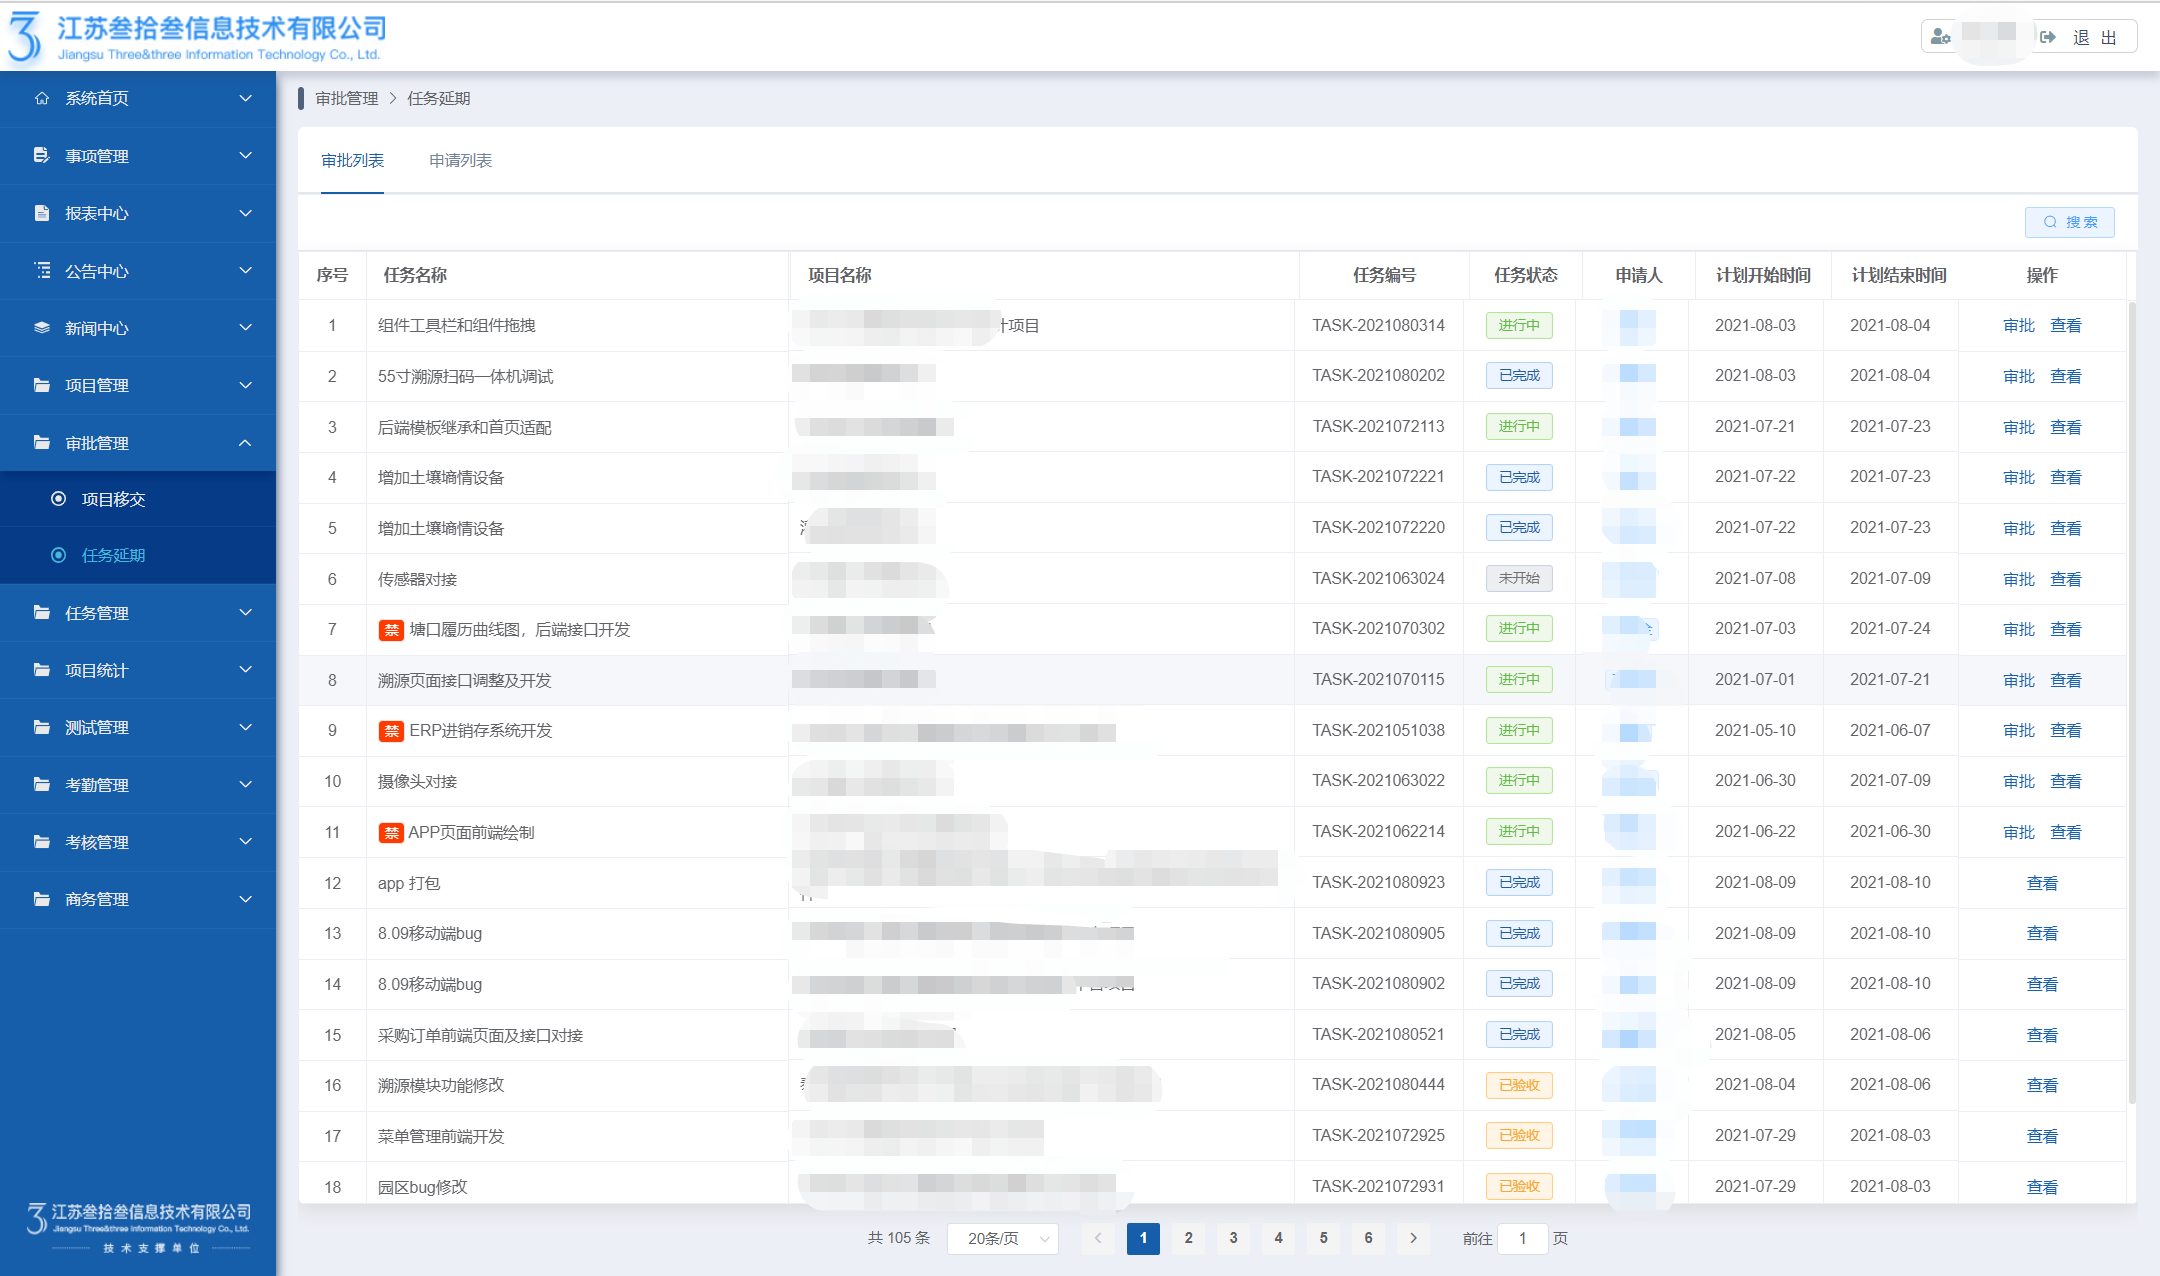Collapse the 审批管理 menu chevron
The height and width of the screenshot is (1276, 2160).
245,443
